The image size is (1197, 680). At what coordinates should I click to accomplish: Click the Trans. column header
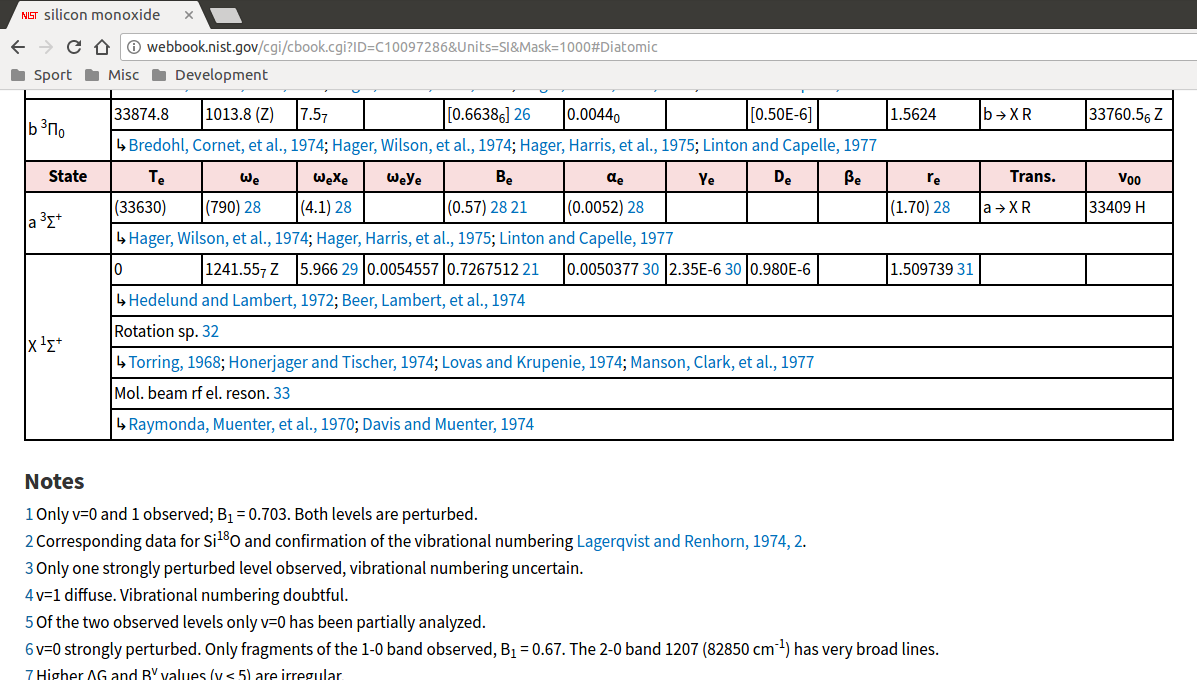click(1033, 176)
